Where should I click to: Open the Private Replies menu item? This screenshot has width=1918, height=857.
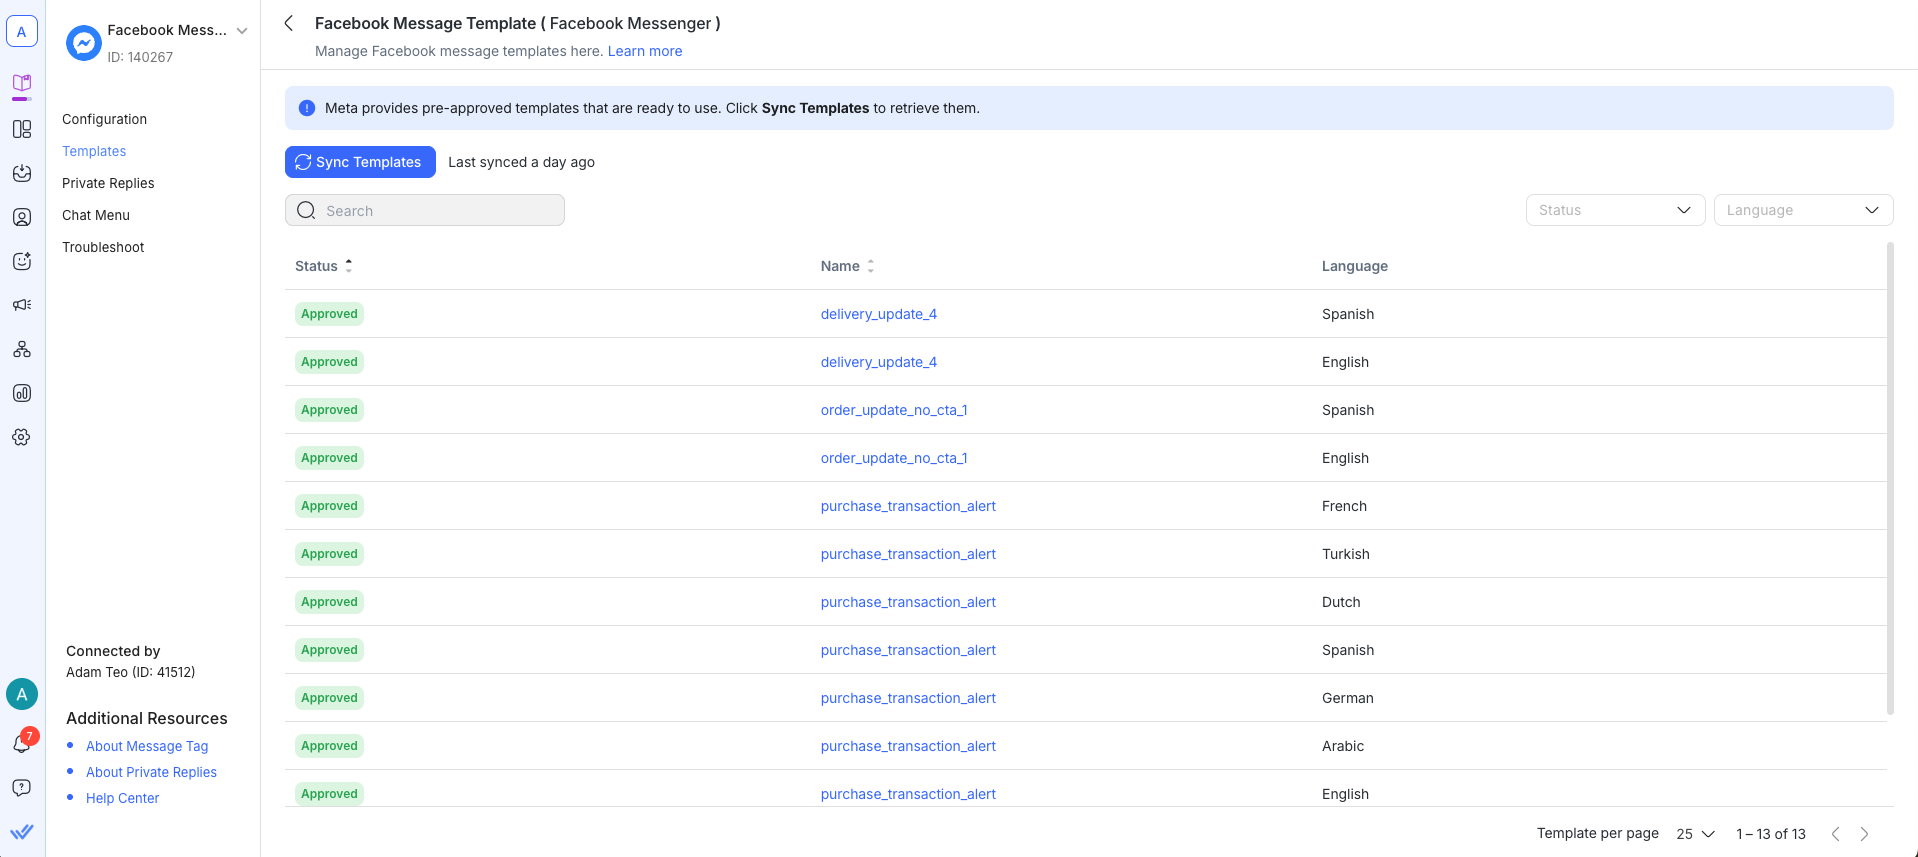coord(108,183)
